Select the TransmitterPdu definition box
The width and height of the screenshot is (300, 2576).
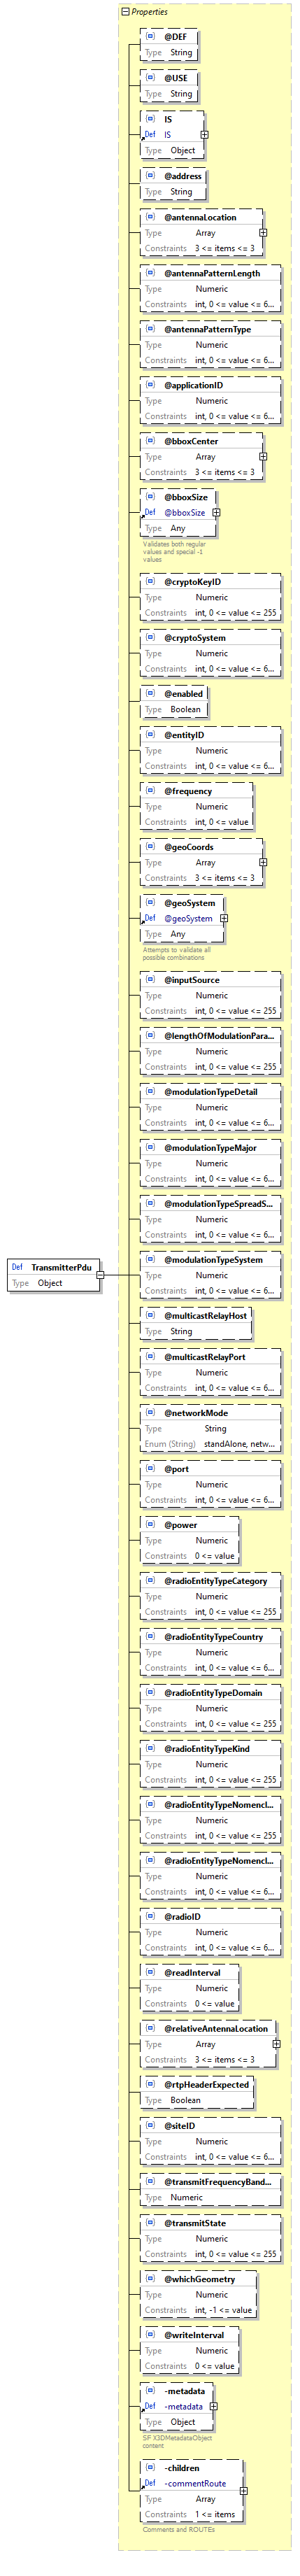coord(54,1275)
